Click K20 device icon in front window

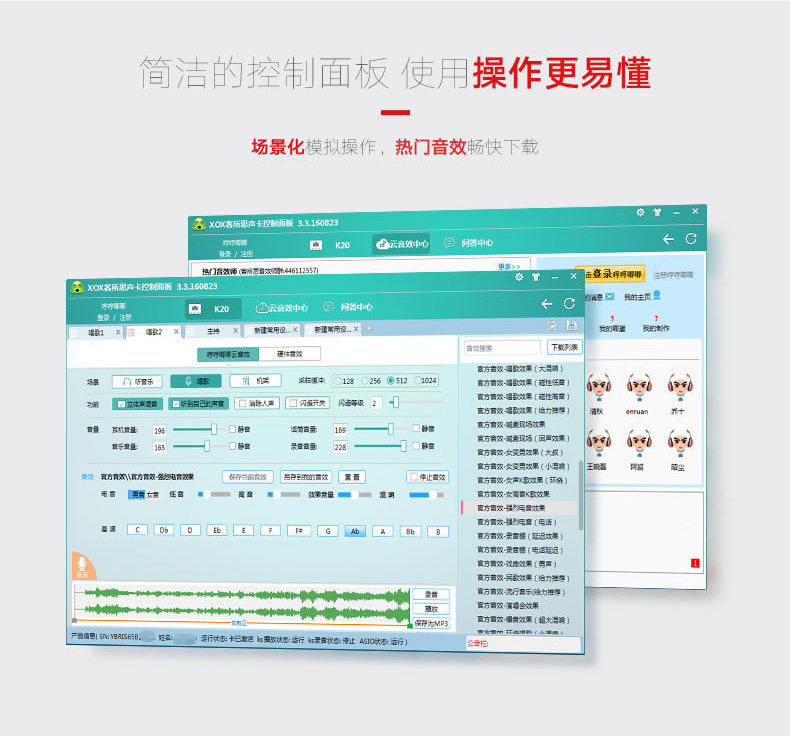(x=195, y=309)
